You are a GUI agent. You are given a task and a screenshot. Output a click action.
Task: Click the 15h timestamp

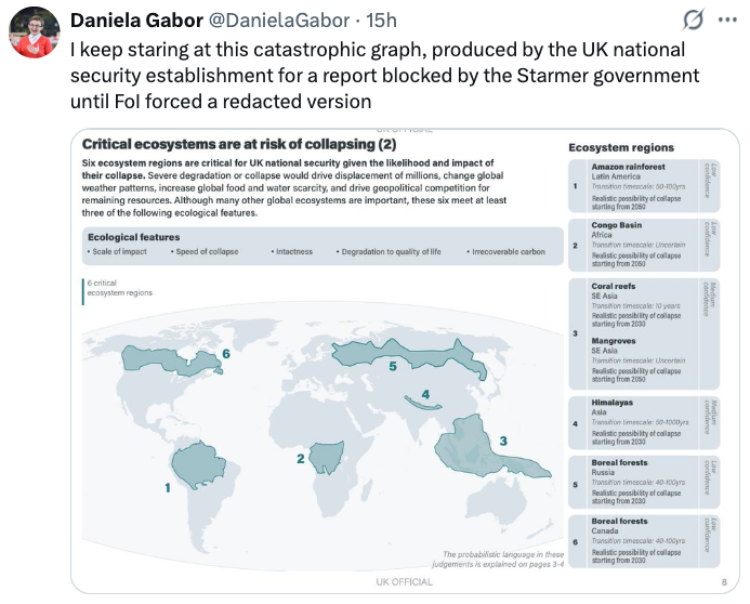point(381,20)
